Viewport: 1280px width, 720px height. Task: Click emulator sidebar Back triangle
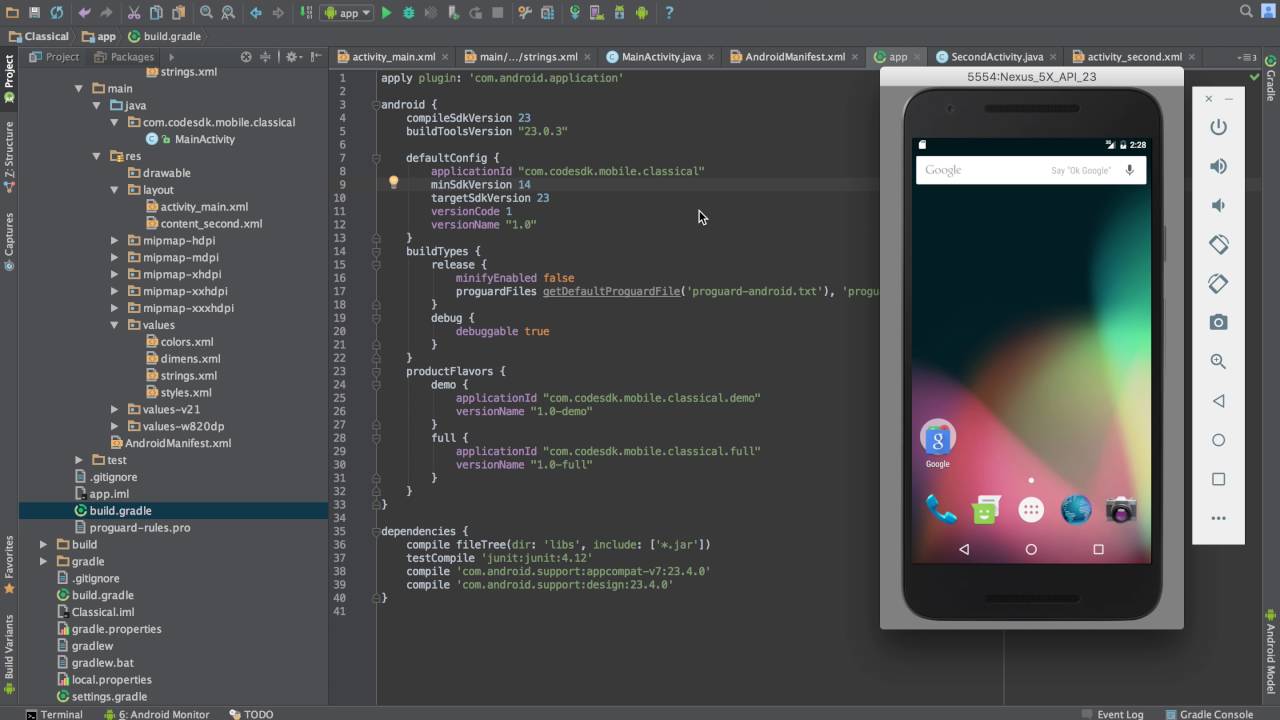click(x=1218, y=401)
